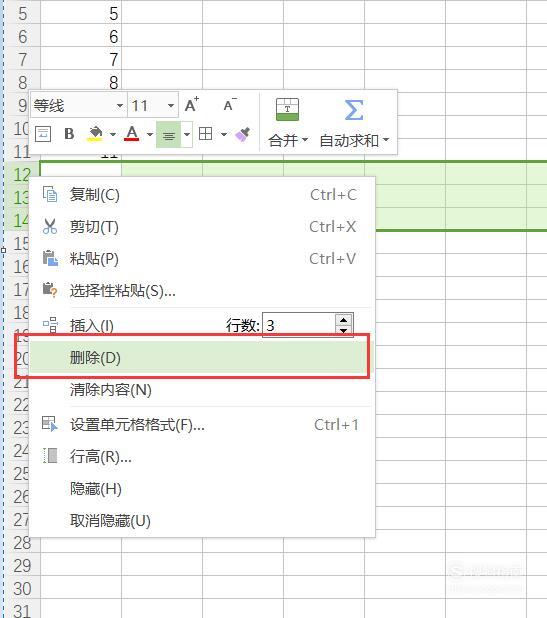This screenshot has width=547, height=618.
Task: Decrease row count with down stepper
Action: tap(344, 331)
